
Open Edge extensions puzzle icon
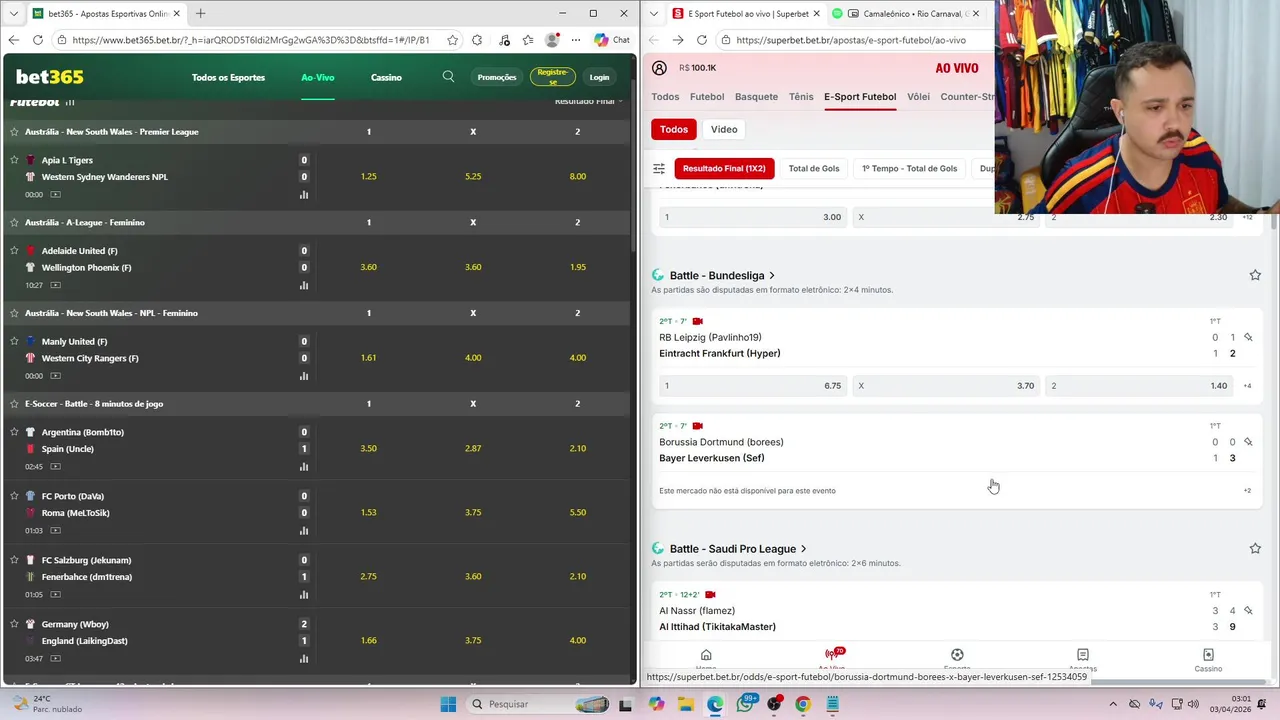pyautogui.click(x=477, y=40)
